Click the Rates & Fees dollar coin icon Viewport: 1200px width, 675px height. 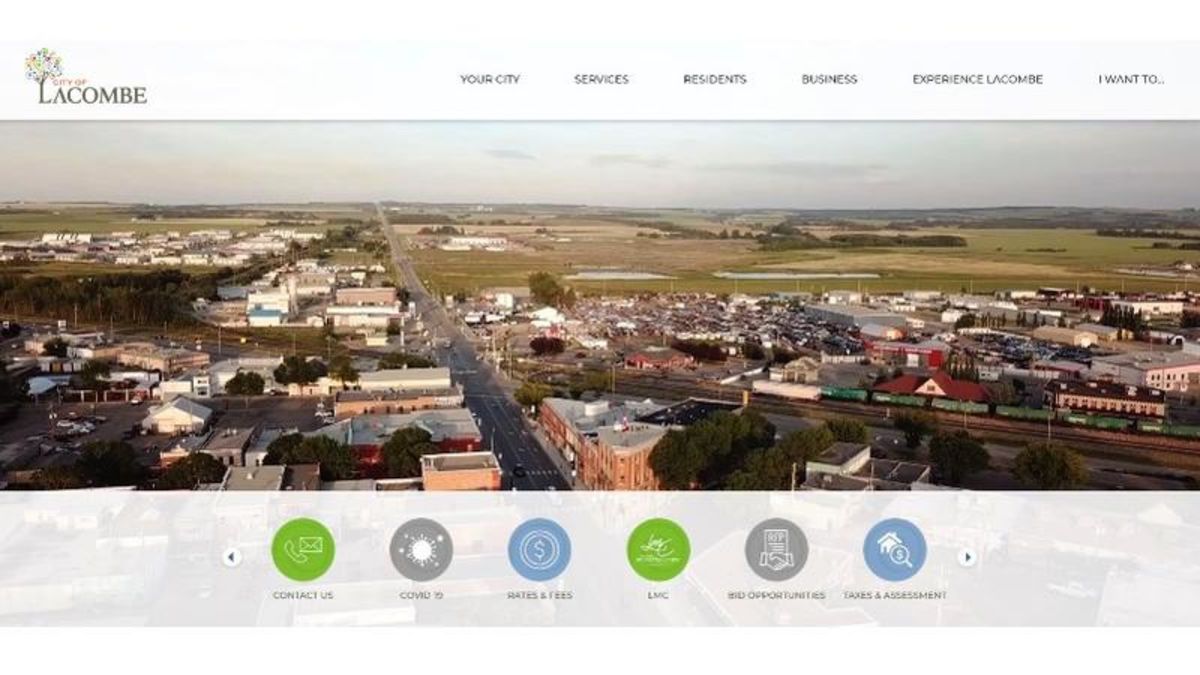tap(540, 551)
